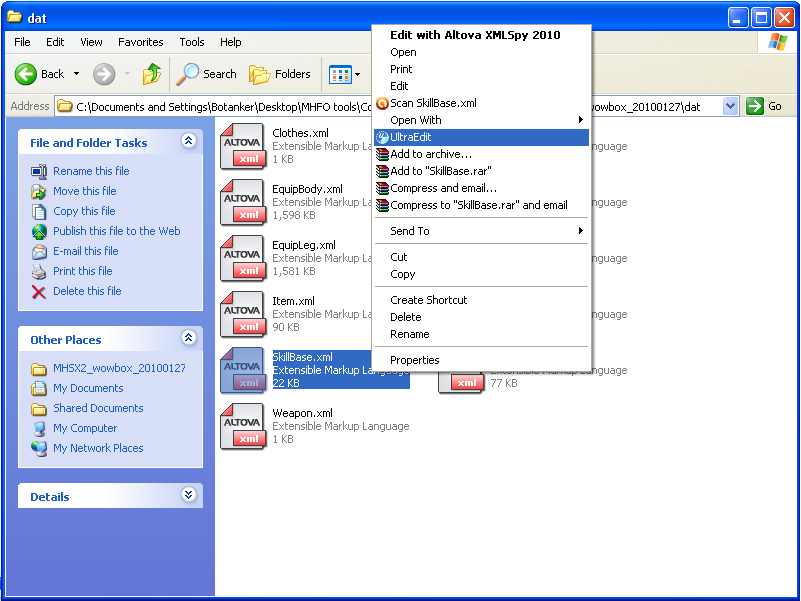Click E-mail this file link
Screen dimensions: 801x601
click(85, 251)
